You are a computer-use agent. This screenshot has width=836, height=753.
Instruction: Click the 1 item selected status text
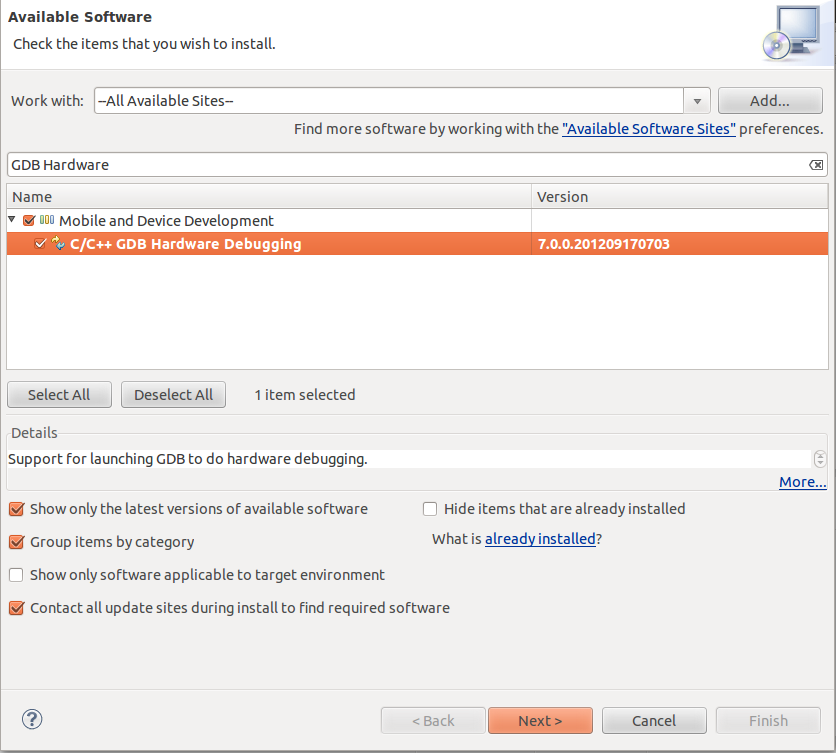[304, 395]
